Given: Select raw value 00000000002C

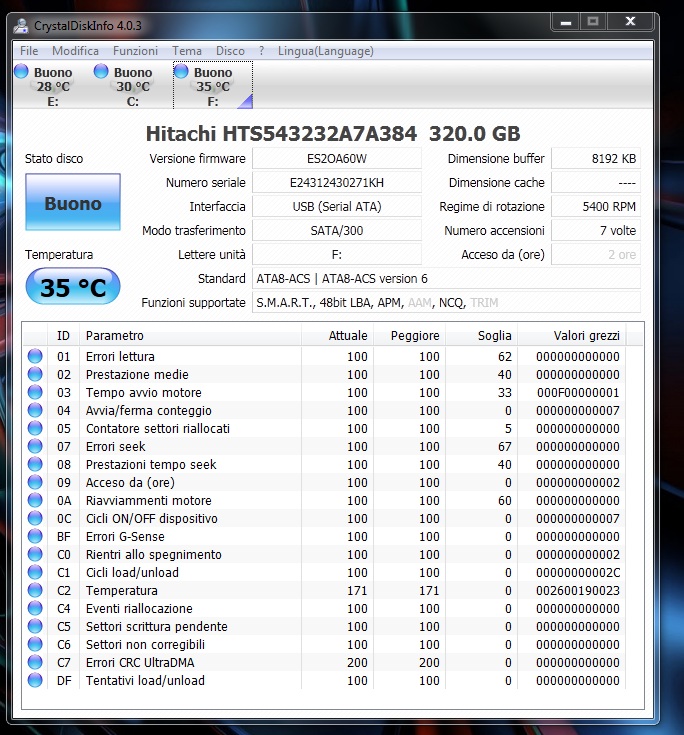Looking at the screenshot, I should 578,572.
